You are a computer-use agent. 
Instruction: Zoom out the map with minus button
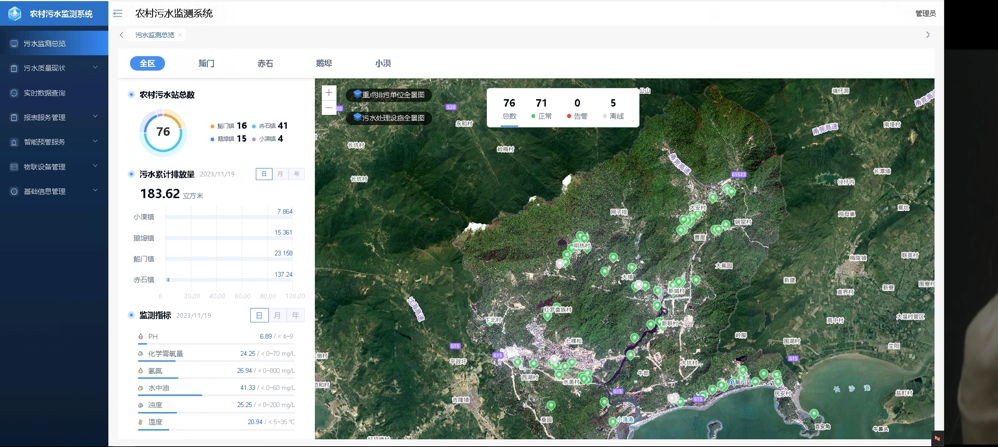click(329, 108)
